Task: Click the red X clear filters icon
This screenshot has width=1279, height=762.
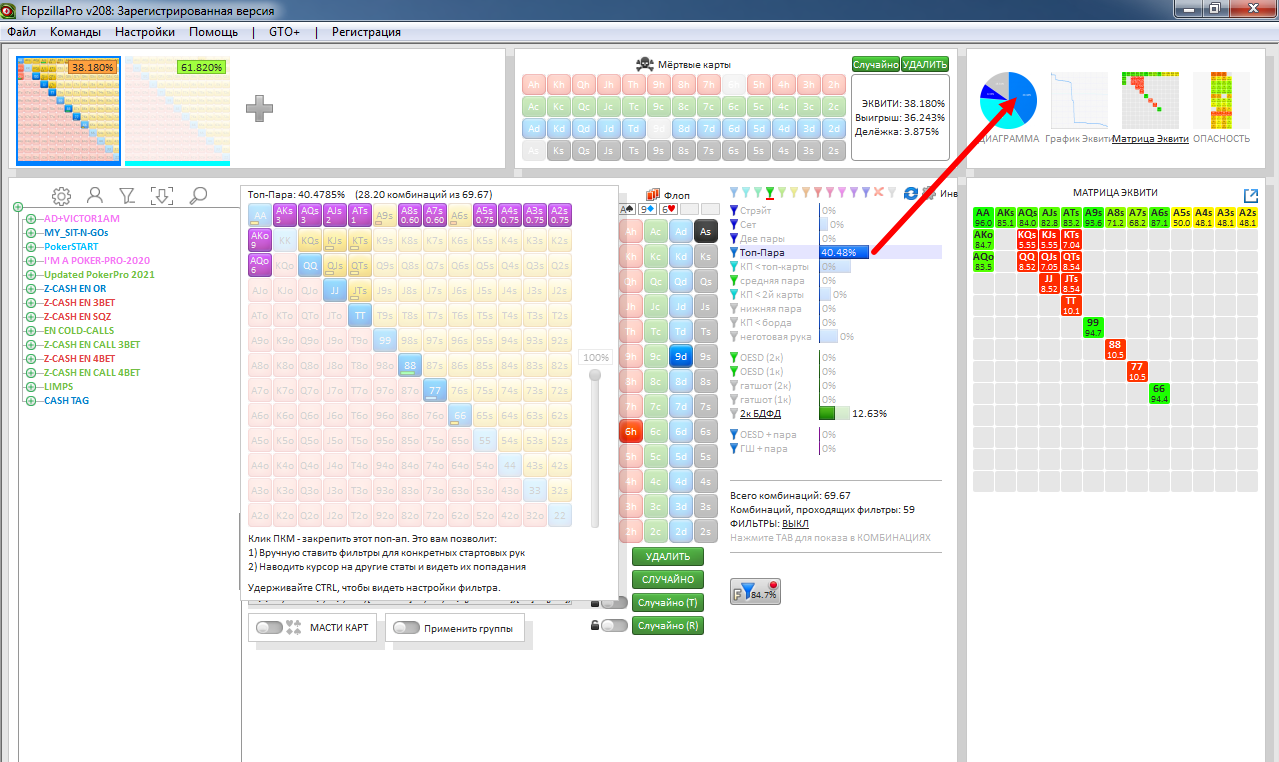Action: pyautogui.click(x=879, y=192)
